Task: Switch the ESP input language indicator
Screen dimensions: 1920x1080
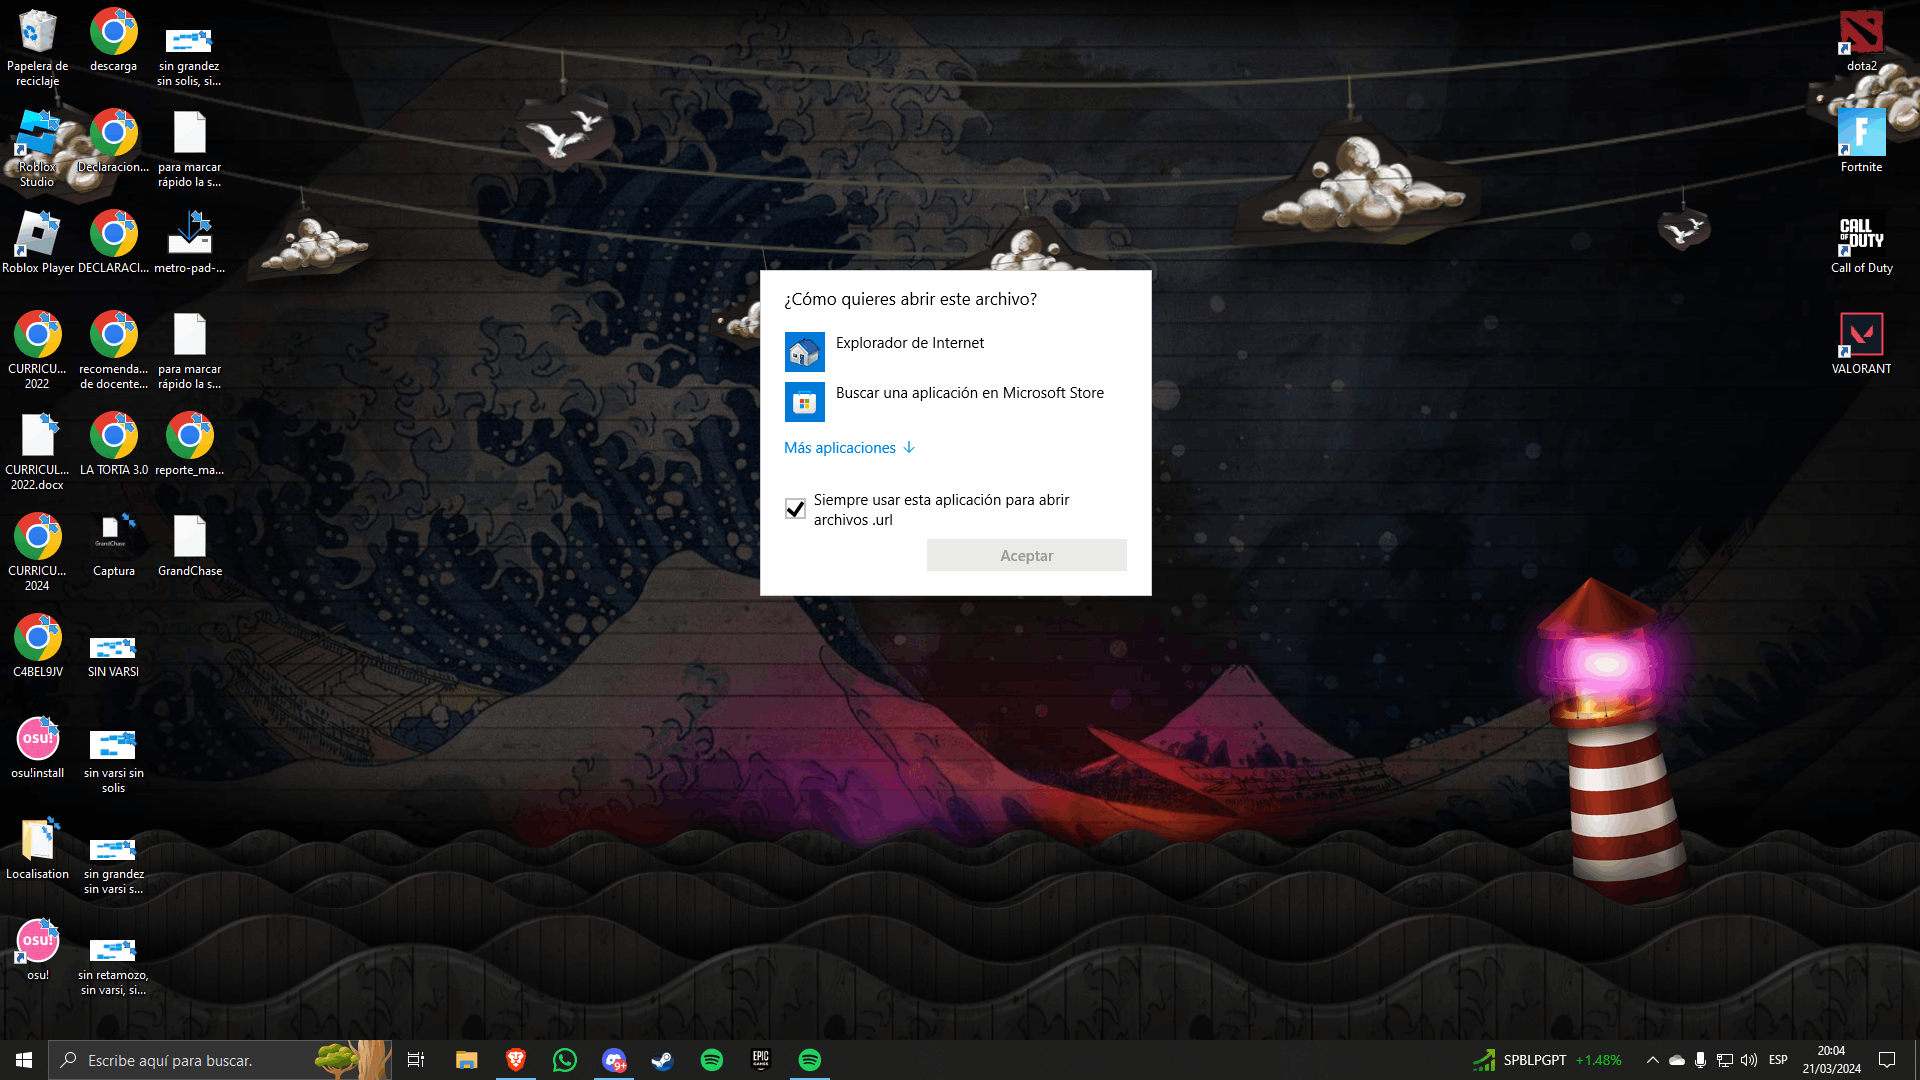Action: pyautogui.click(x=1778, y=1060)
